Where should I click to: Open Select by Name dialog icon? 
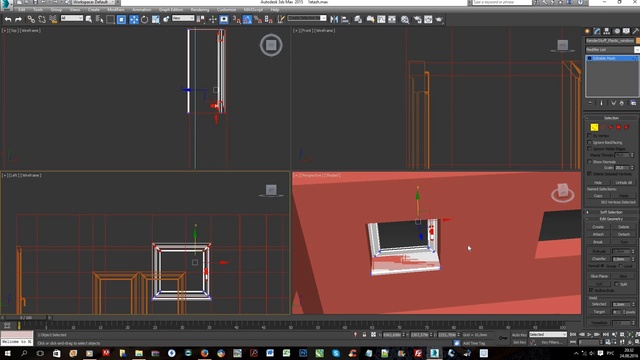click(x=100, y=19)
